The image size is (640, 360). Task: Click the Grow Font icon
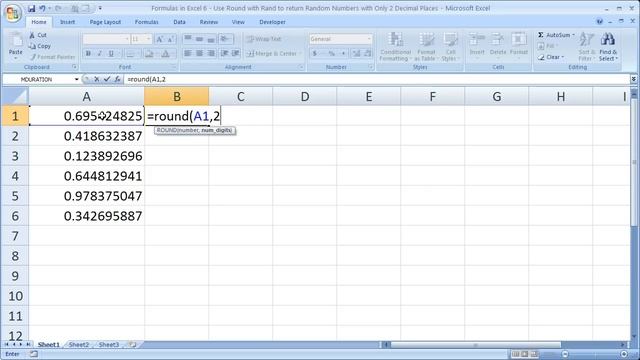click(160, 39)
